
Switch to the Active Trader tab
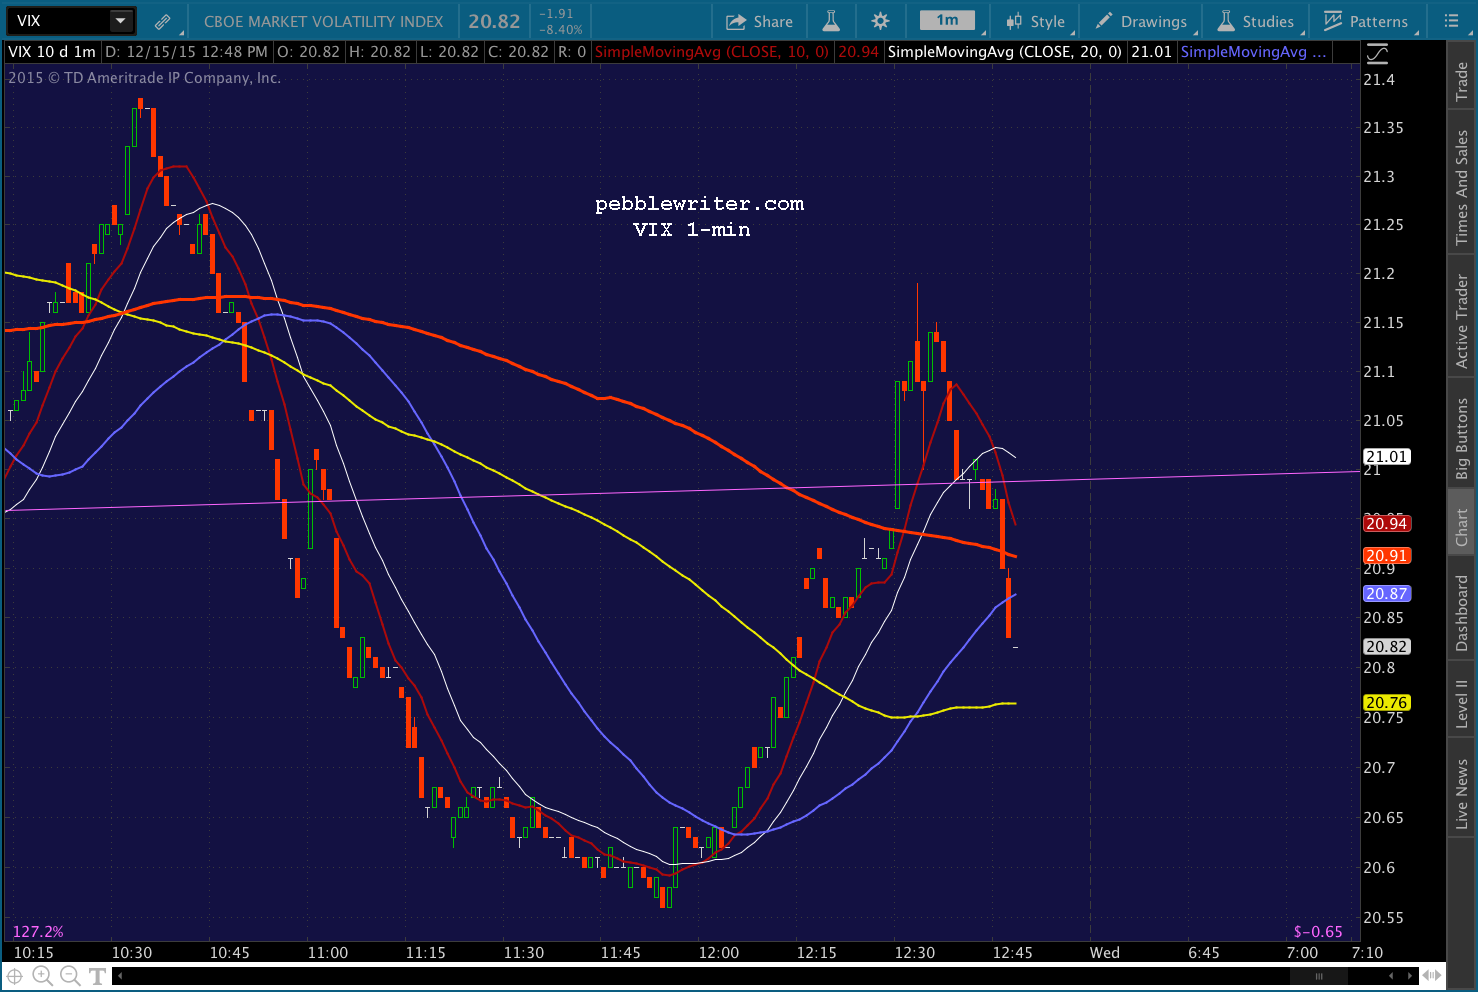tap(1462, 321)
